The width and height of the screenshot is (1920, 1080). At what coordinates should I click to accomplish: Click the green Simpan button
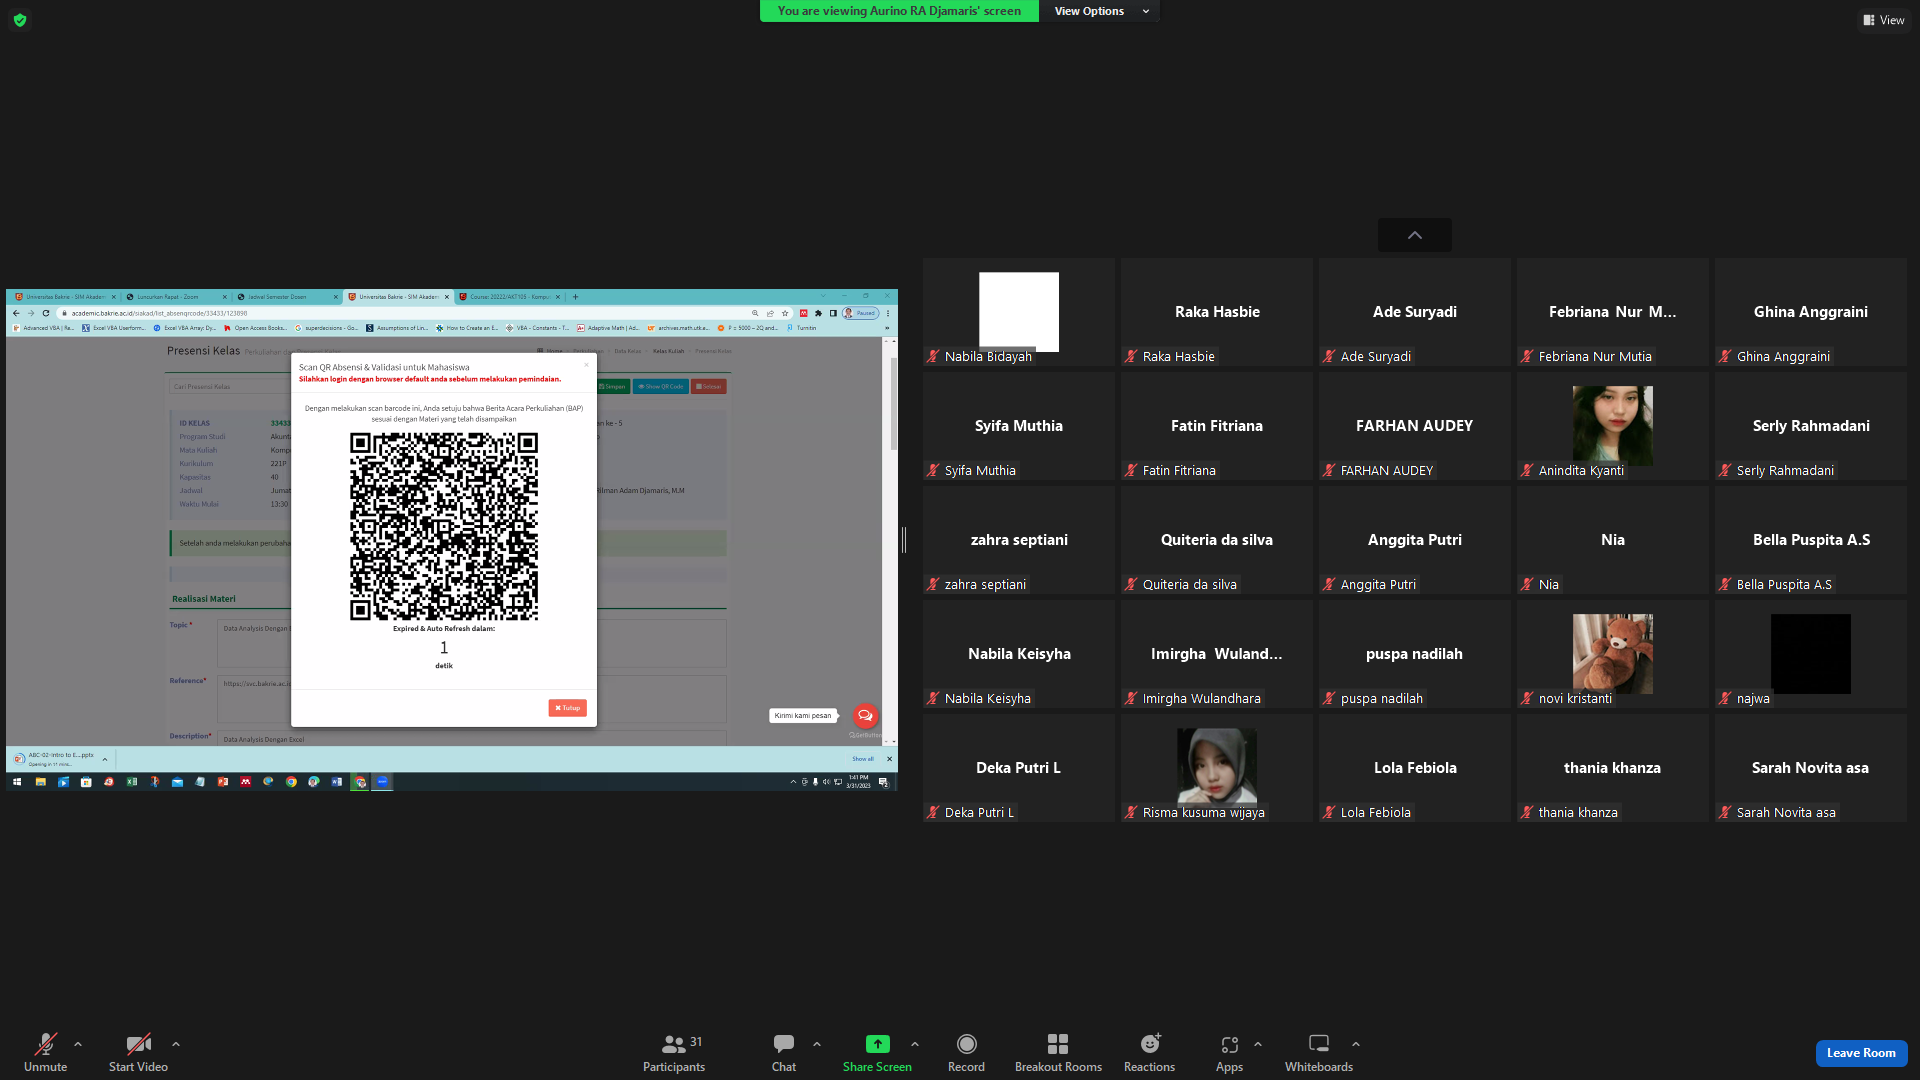[x=612, y=386]
